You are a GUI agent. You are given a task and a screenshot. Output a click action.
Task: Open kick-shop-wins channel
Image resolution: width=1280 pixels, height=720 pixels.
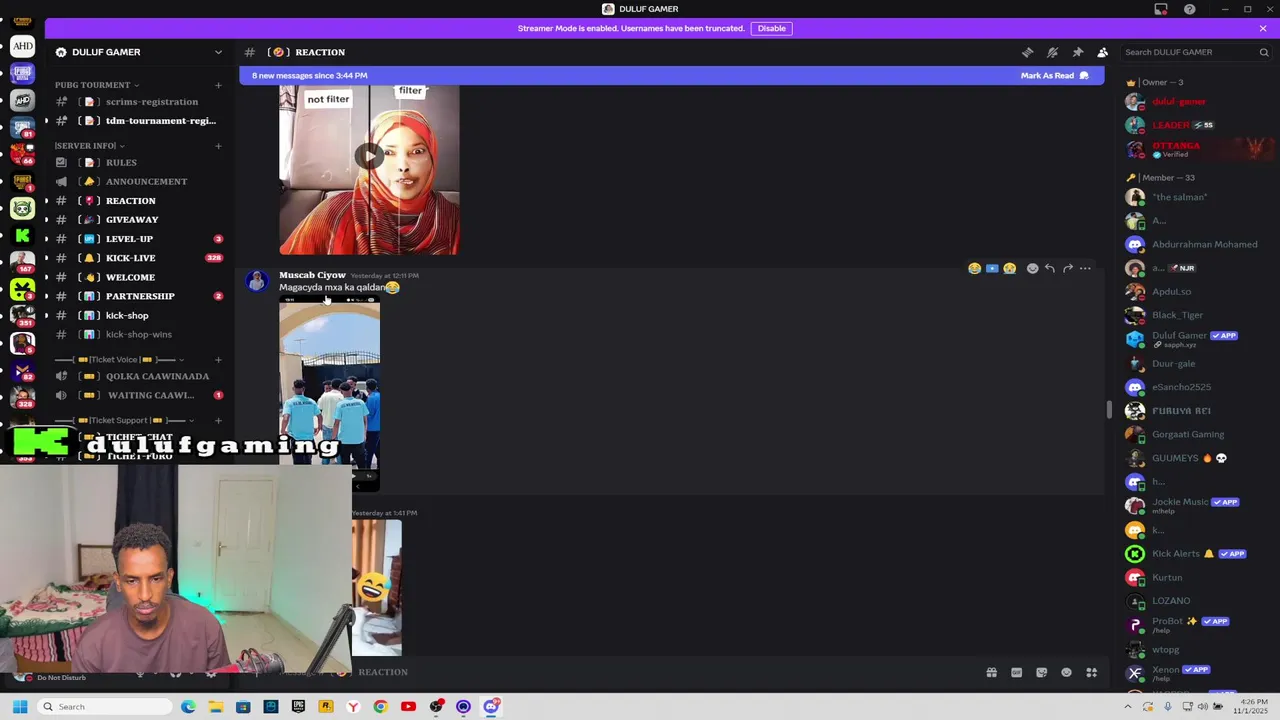pos(139,334)
